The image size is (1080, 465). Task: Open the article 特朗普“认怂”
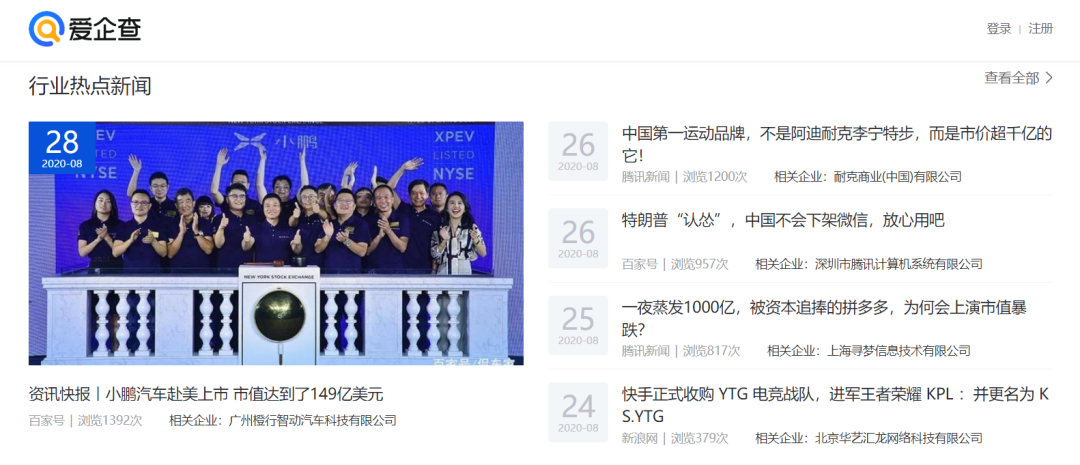click(x=783, y=220)
